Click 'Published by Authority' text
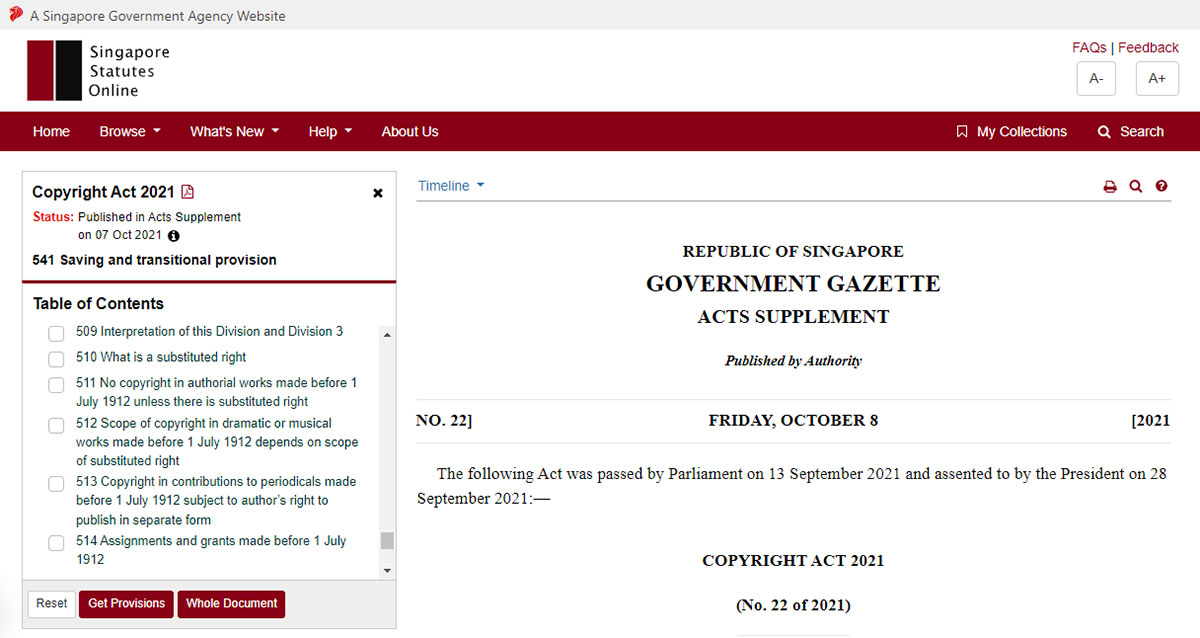Viewport: 1200px width, 638px height. (793, 361)
